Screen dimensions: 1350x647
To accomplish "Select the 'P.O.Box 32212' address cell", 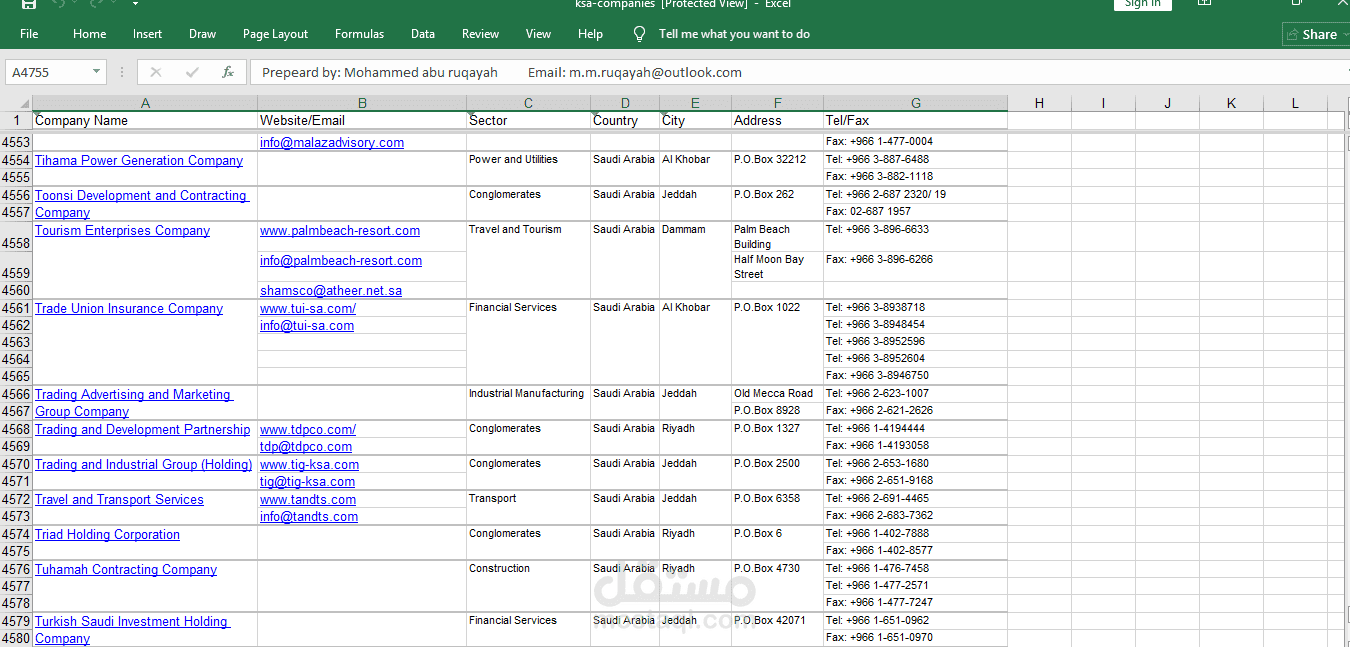I will click(x=777, y=159).
